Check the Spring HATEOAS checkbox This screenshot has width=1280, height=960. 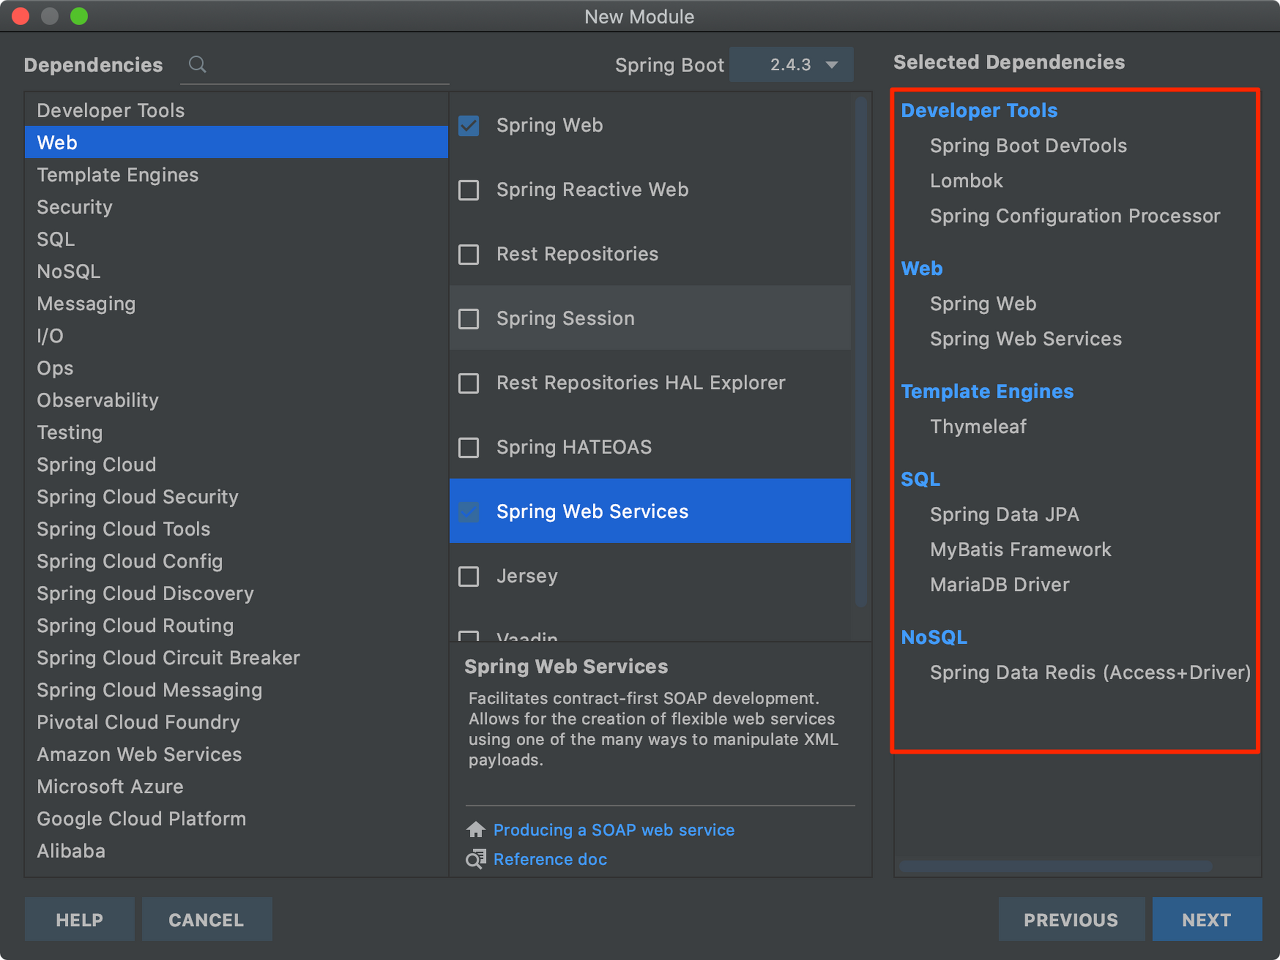469,447
